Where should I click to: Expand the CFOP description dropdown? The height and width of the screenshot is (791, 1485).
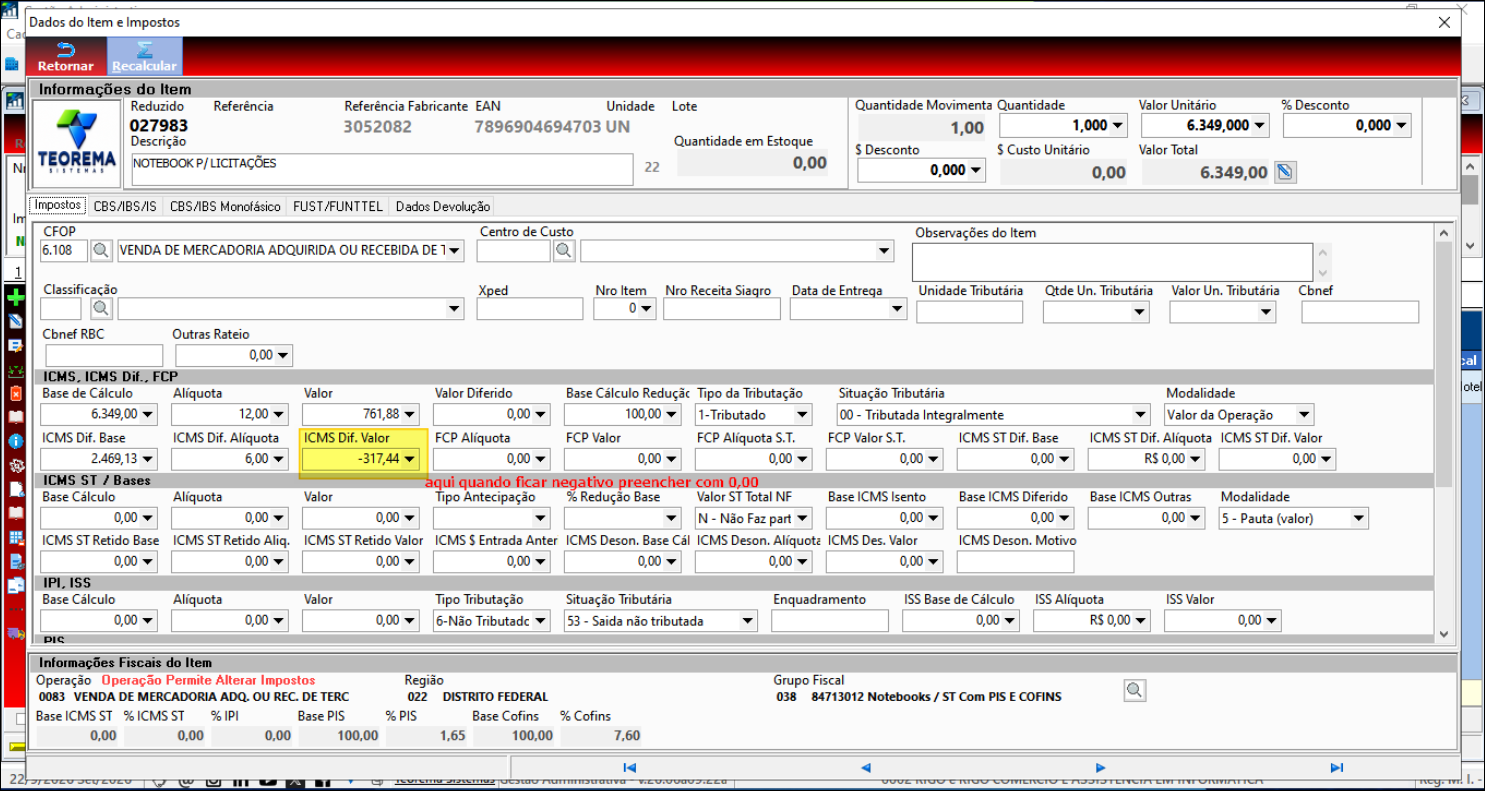tap(455, 251)
